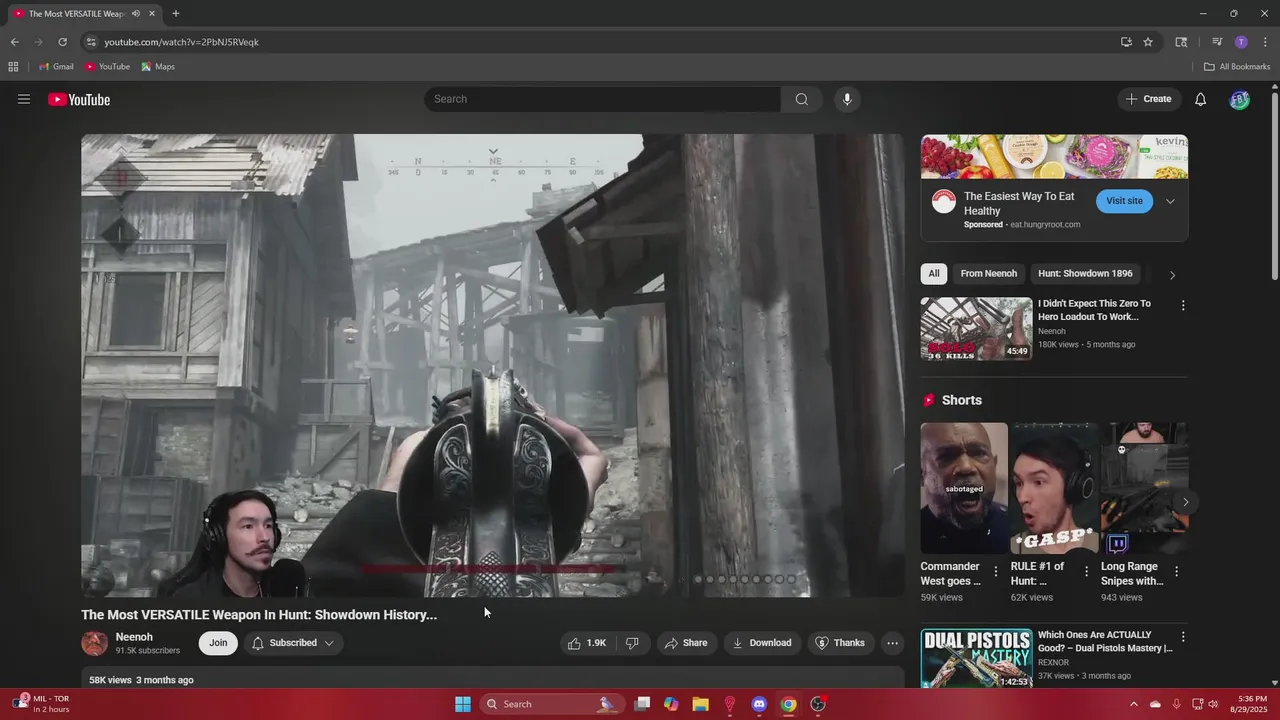
Task: Open Long Range Snipes short title
Action: [x=1132, y=573]
